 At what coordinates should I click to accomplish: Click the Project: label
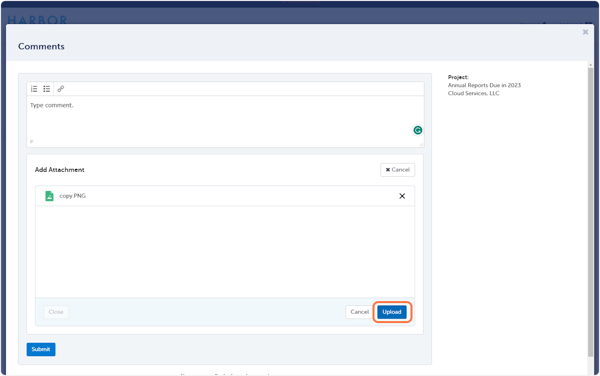point(458,77)
